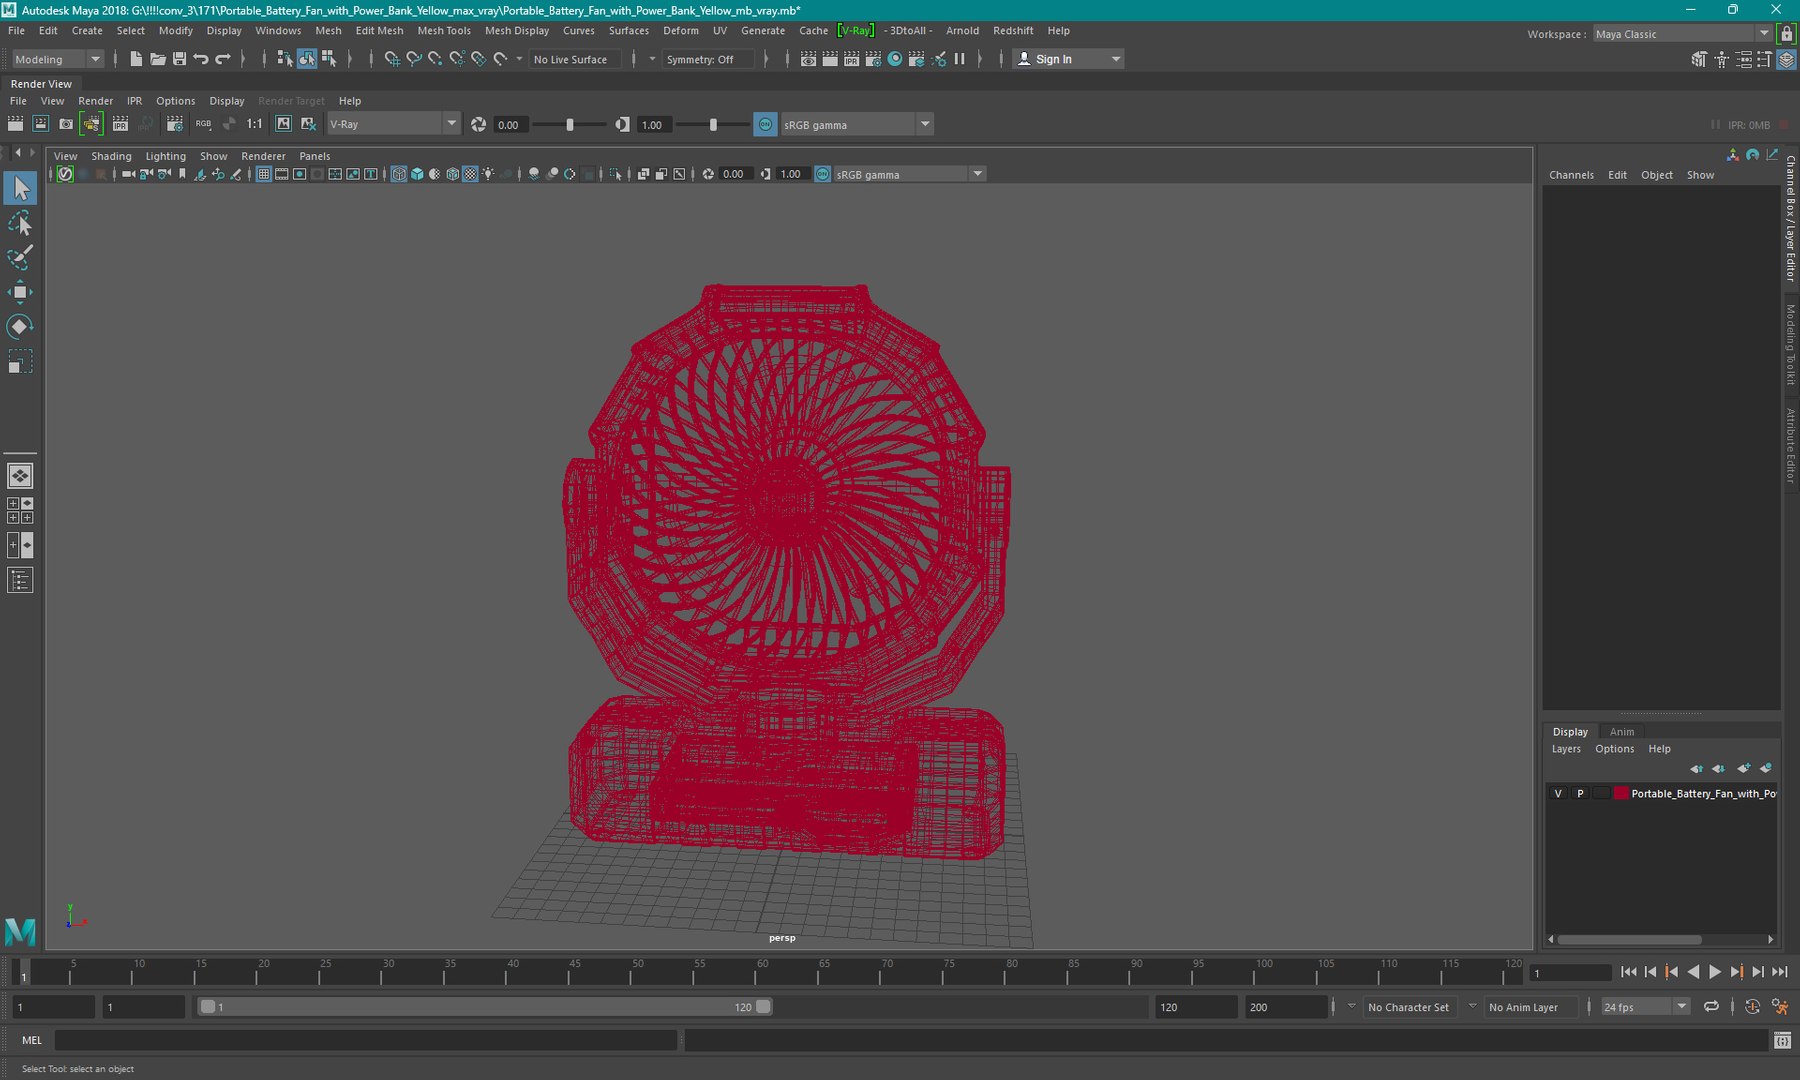Toggle visibility V of Portable_Battery_Fan layer
Viewport: 1800px width, 1080px height.
[1558, 793]
